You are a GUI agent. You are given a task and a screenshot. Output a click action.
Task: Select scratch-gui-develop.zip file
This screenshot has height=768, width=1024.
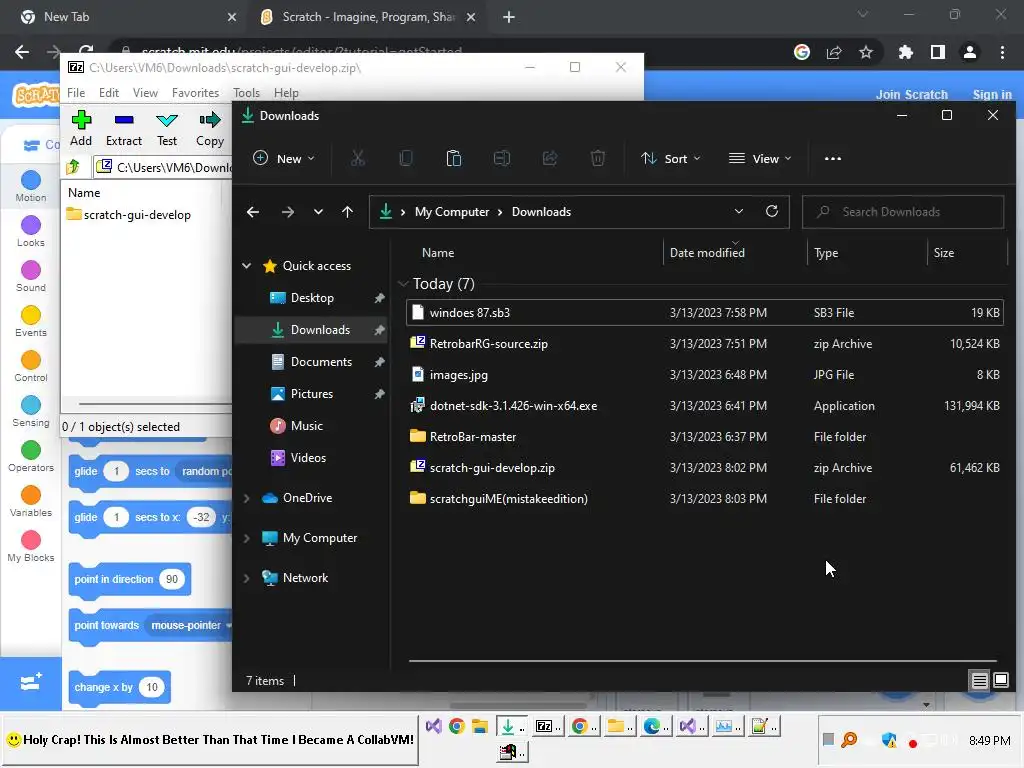705,468
